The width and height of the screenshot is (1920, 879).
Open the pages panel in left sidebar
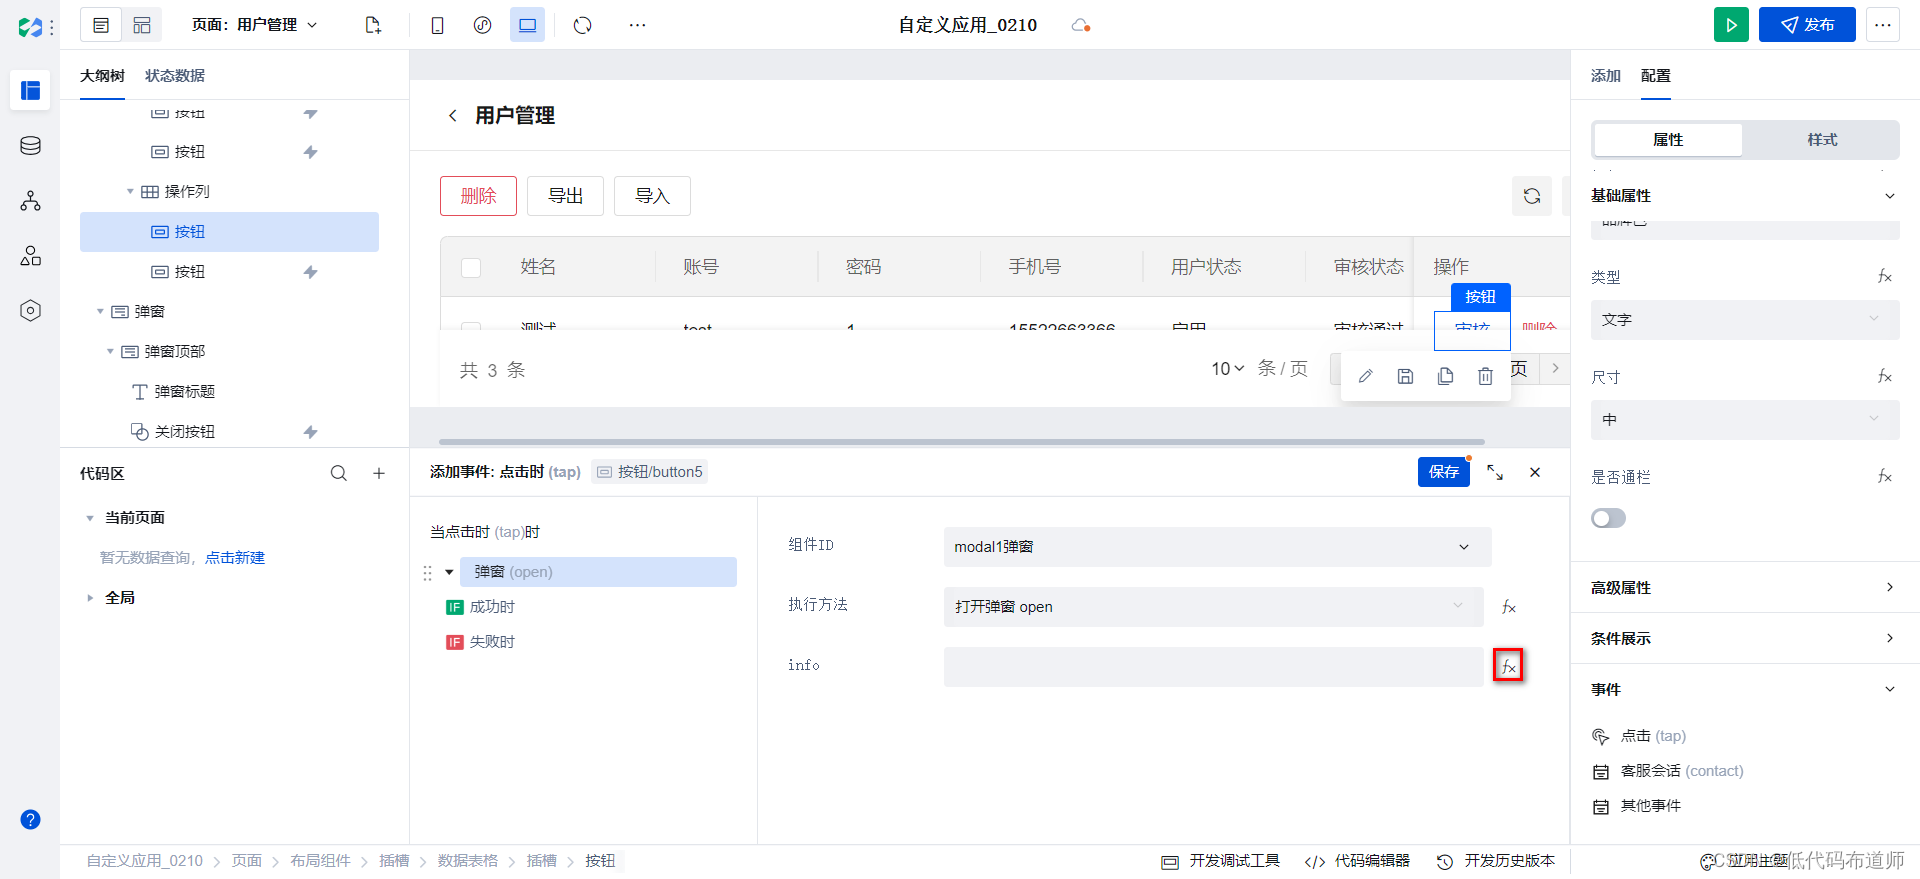30,90
